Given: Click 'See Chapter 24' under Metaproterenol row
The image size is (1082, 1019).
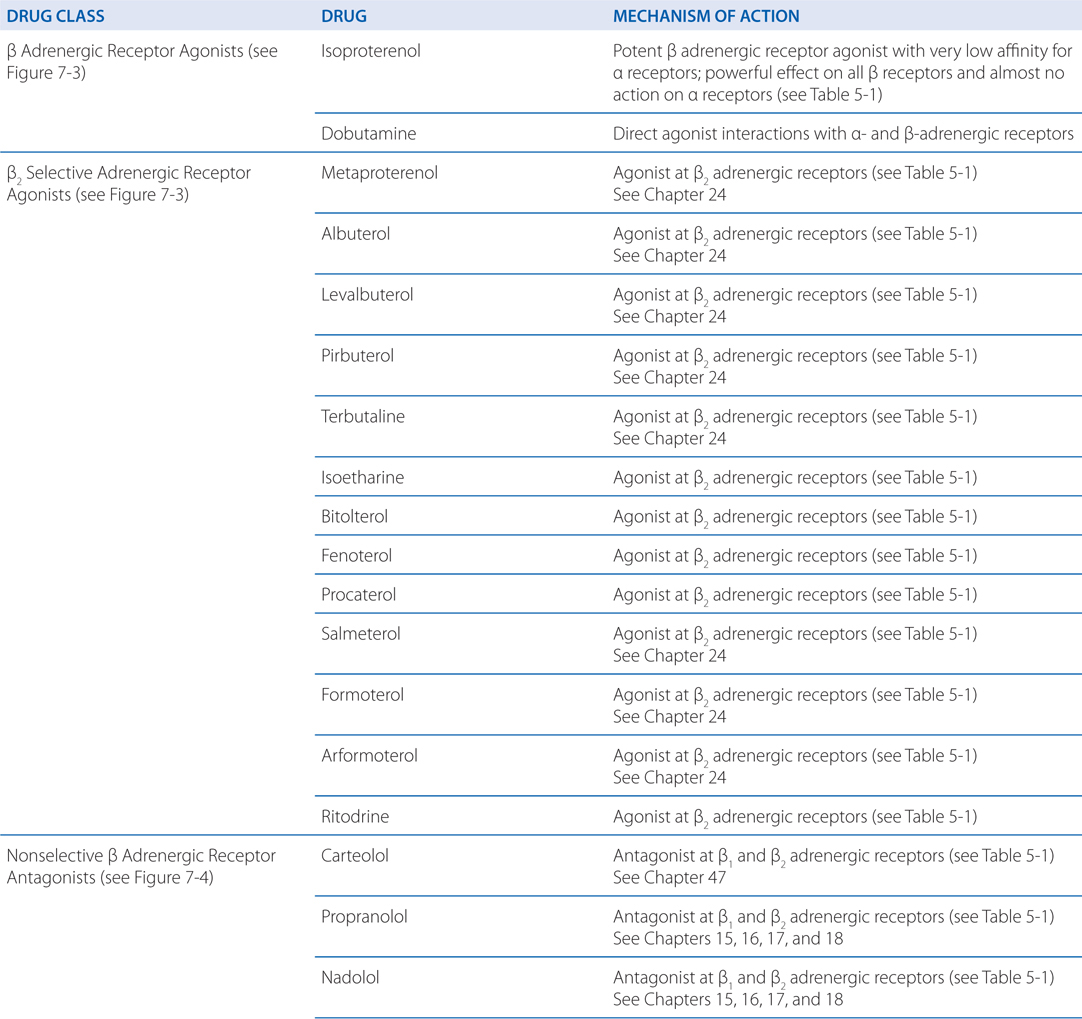Looking at the screenshot, I should 669,195.
